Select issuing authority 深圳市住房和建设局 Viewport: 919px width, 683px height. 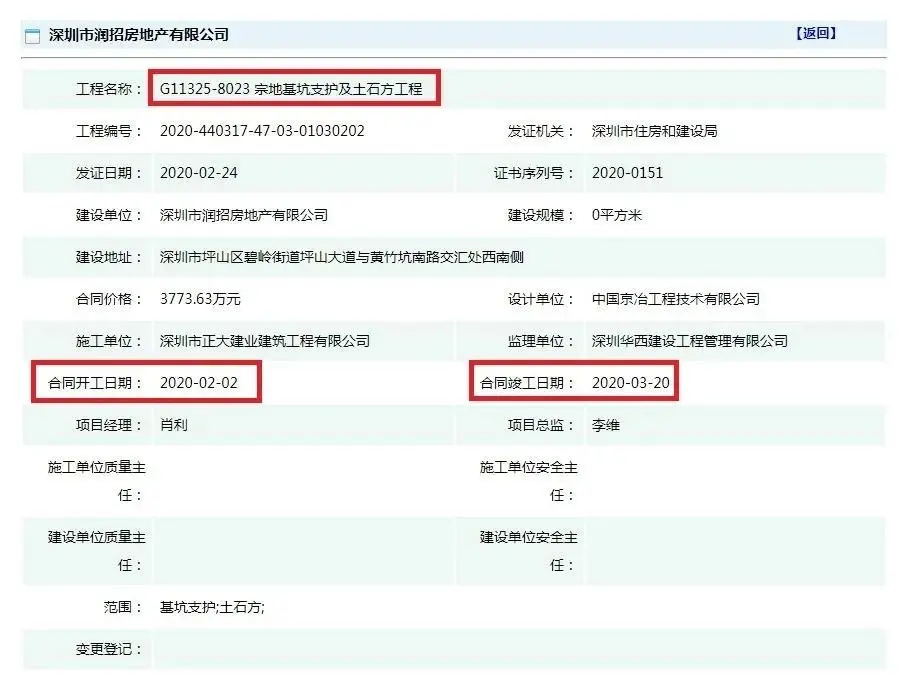[x=655, y=131]
